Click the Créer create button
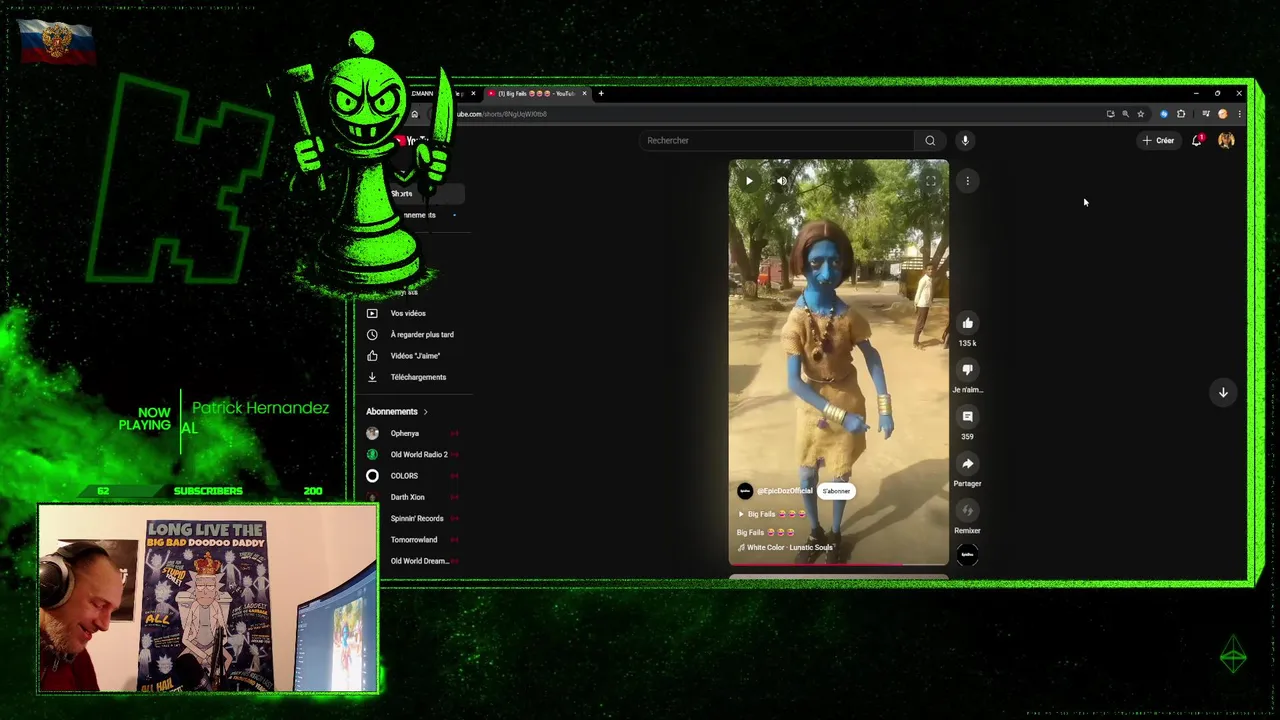 1158,140
